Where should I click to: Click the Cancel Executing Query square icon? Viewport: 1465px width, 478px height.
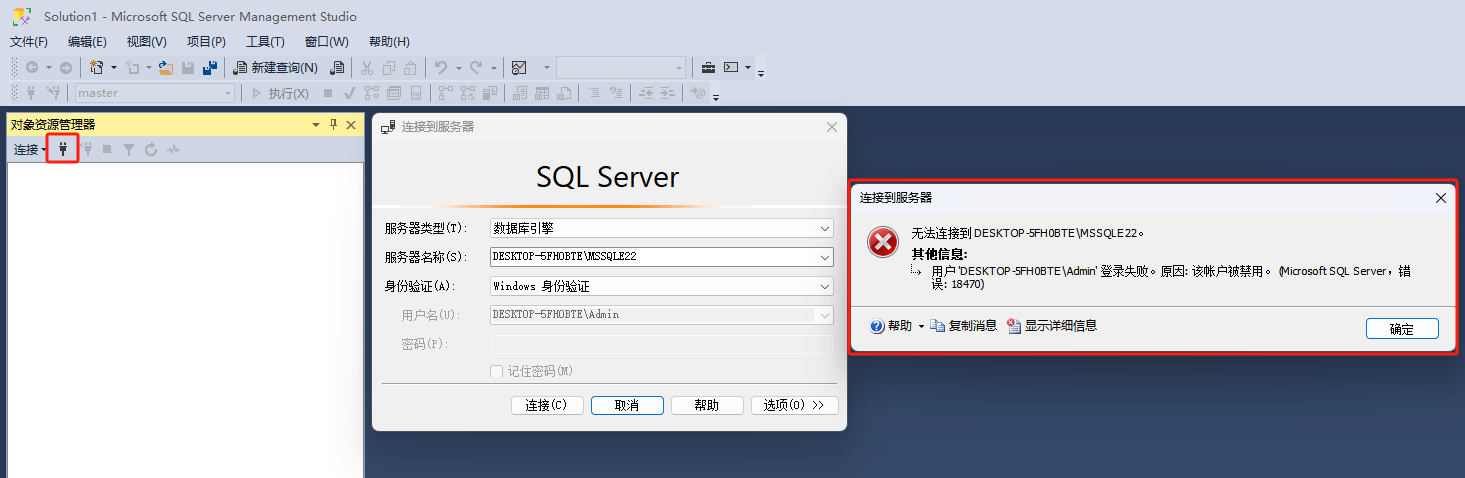click(x=328, y=93)
